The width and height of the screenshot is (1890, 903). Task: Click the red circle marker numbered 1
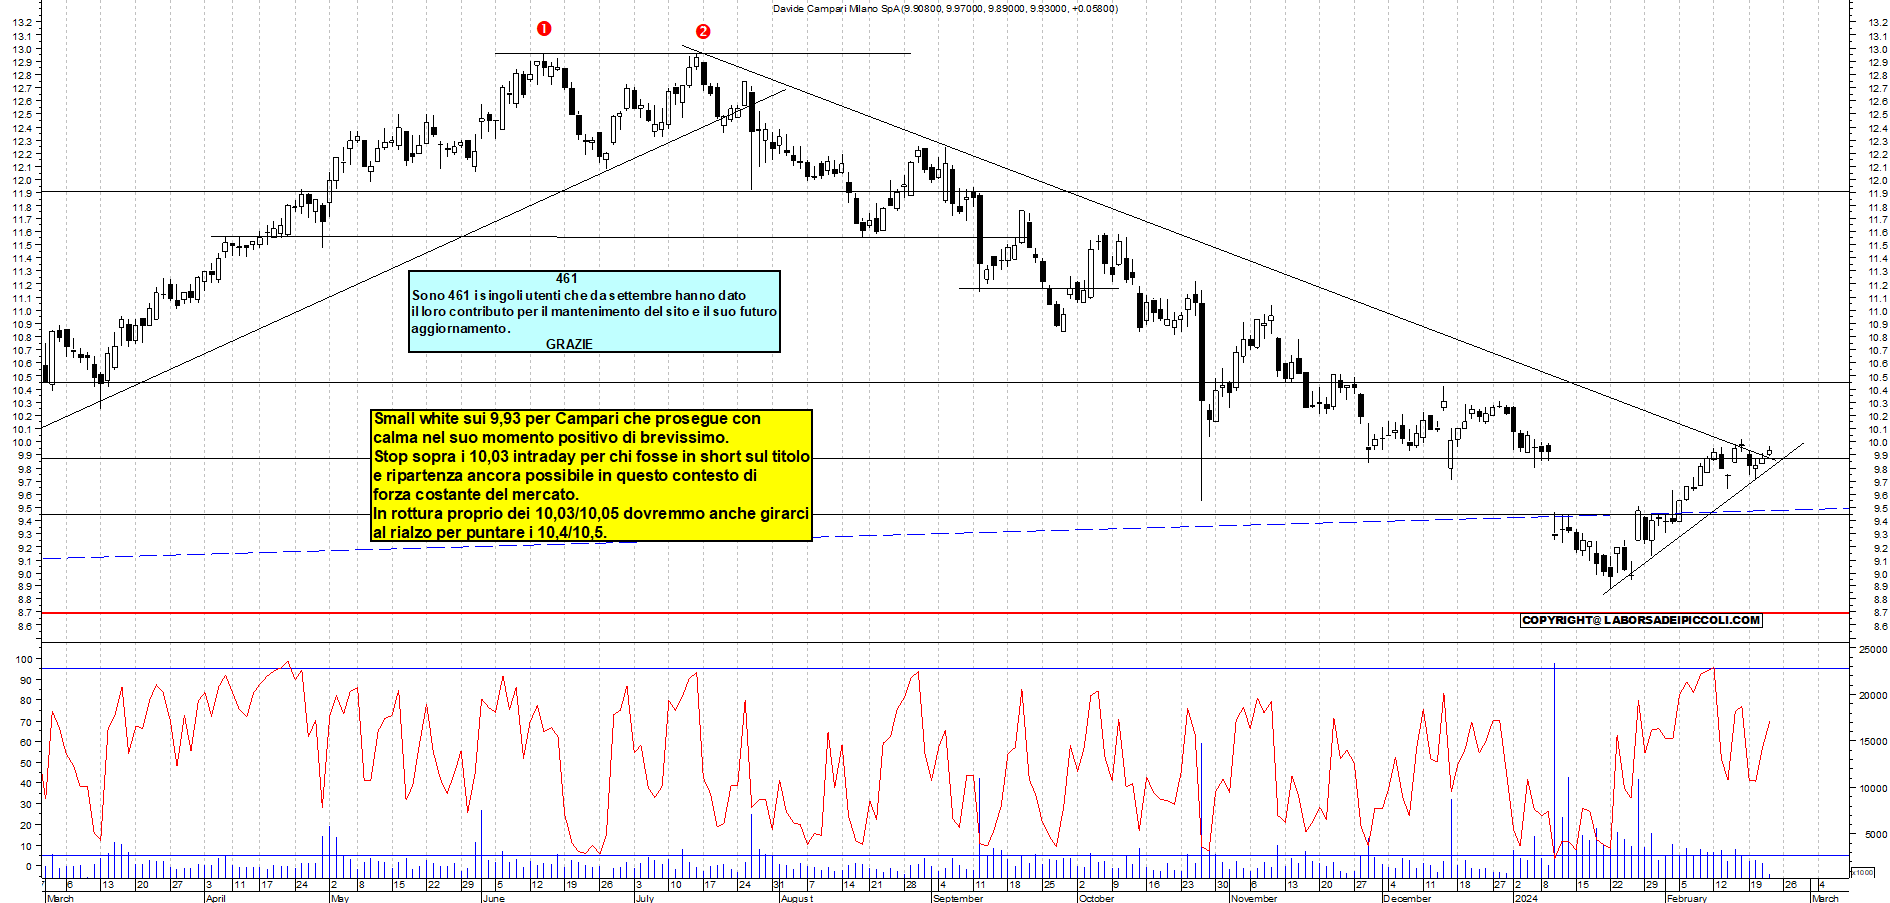tap(544, 29)
